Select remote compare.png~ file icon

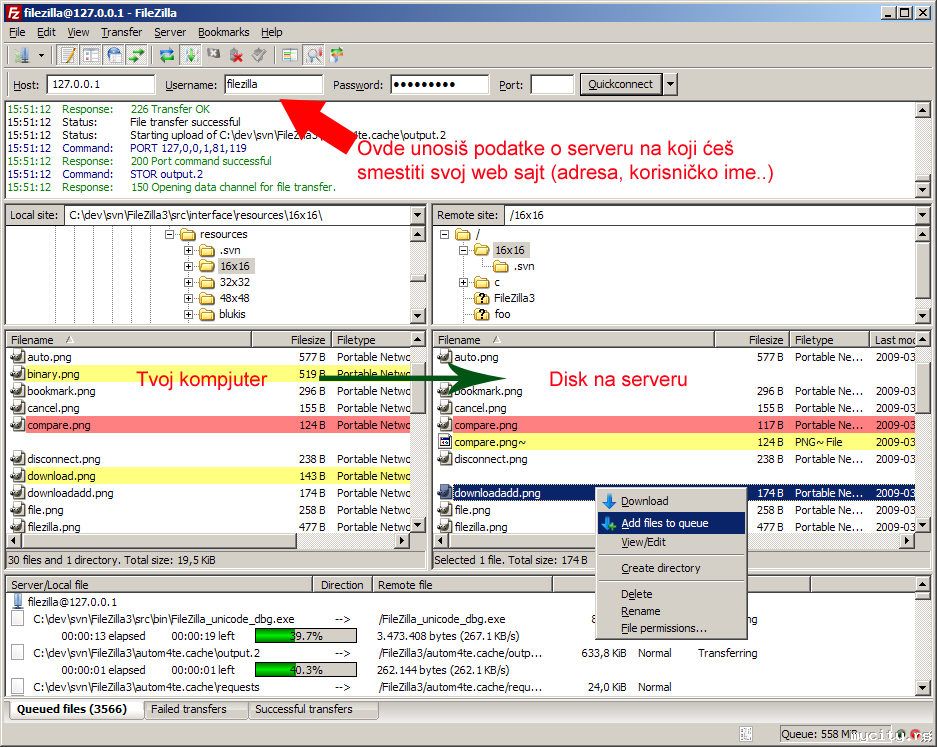click(445, 442)
